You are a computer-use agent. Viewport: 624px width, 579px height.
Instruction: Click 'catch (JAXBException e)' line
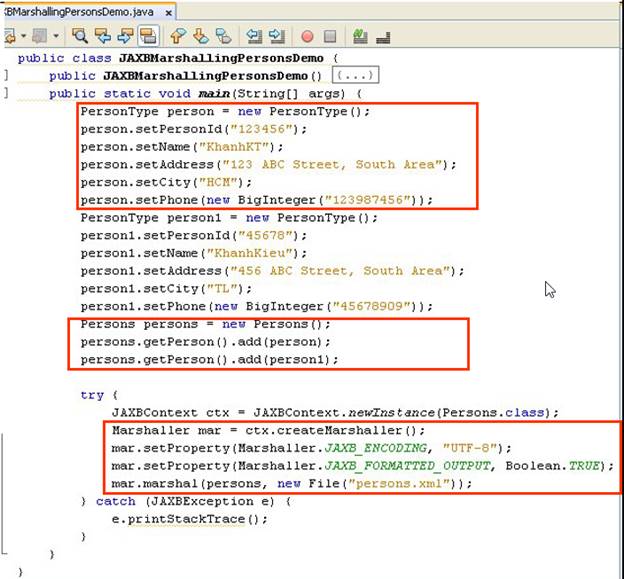point(185,501)
